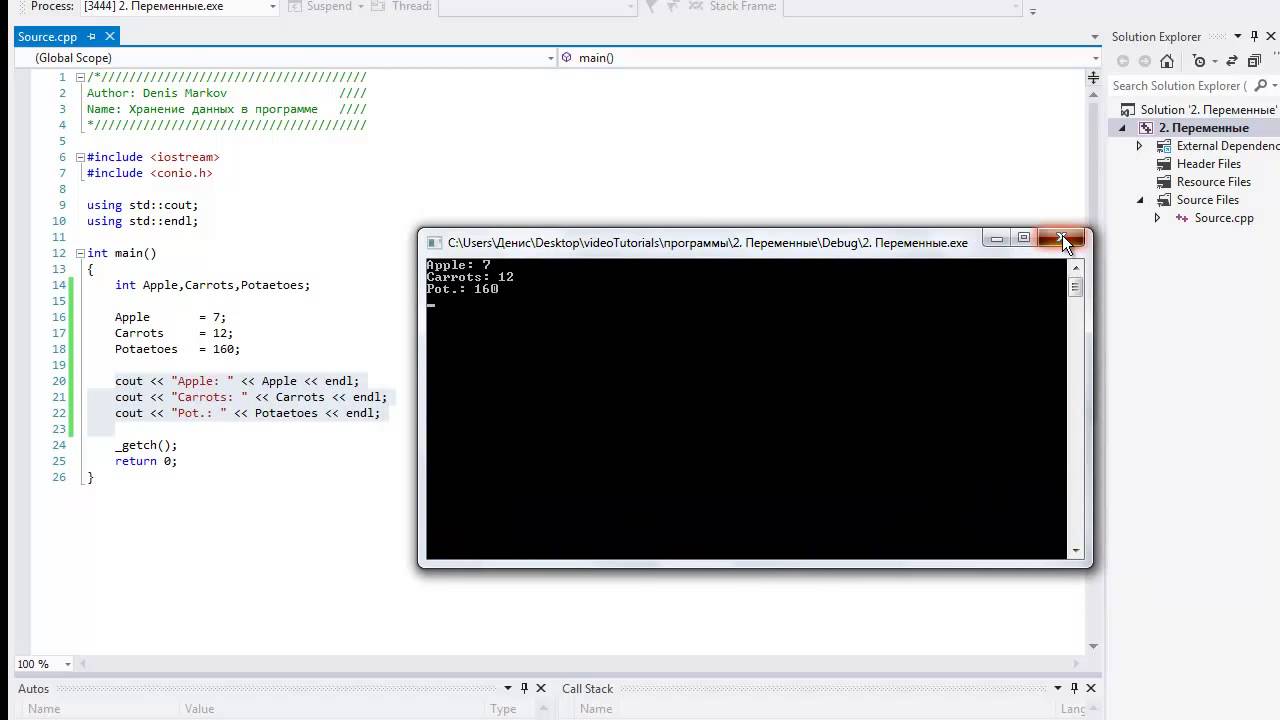Click '#include <conio.h>' code line
Image resolution: width=1280 pixels, height=720 pixels.
[150, 173]
